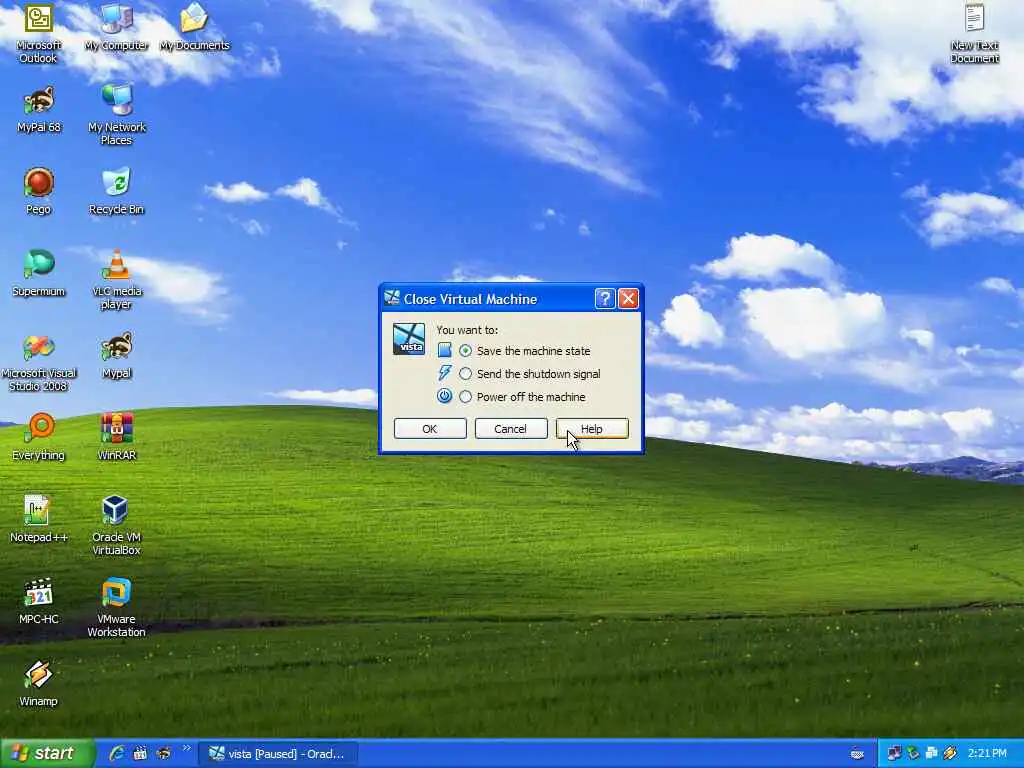This screenshot has height=768, width=1024.
Task: Select the Recycle Bin icon
Action: coord(116,191)
